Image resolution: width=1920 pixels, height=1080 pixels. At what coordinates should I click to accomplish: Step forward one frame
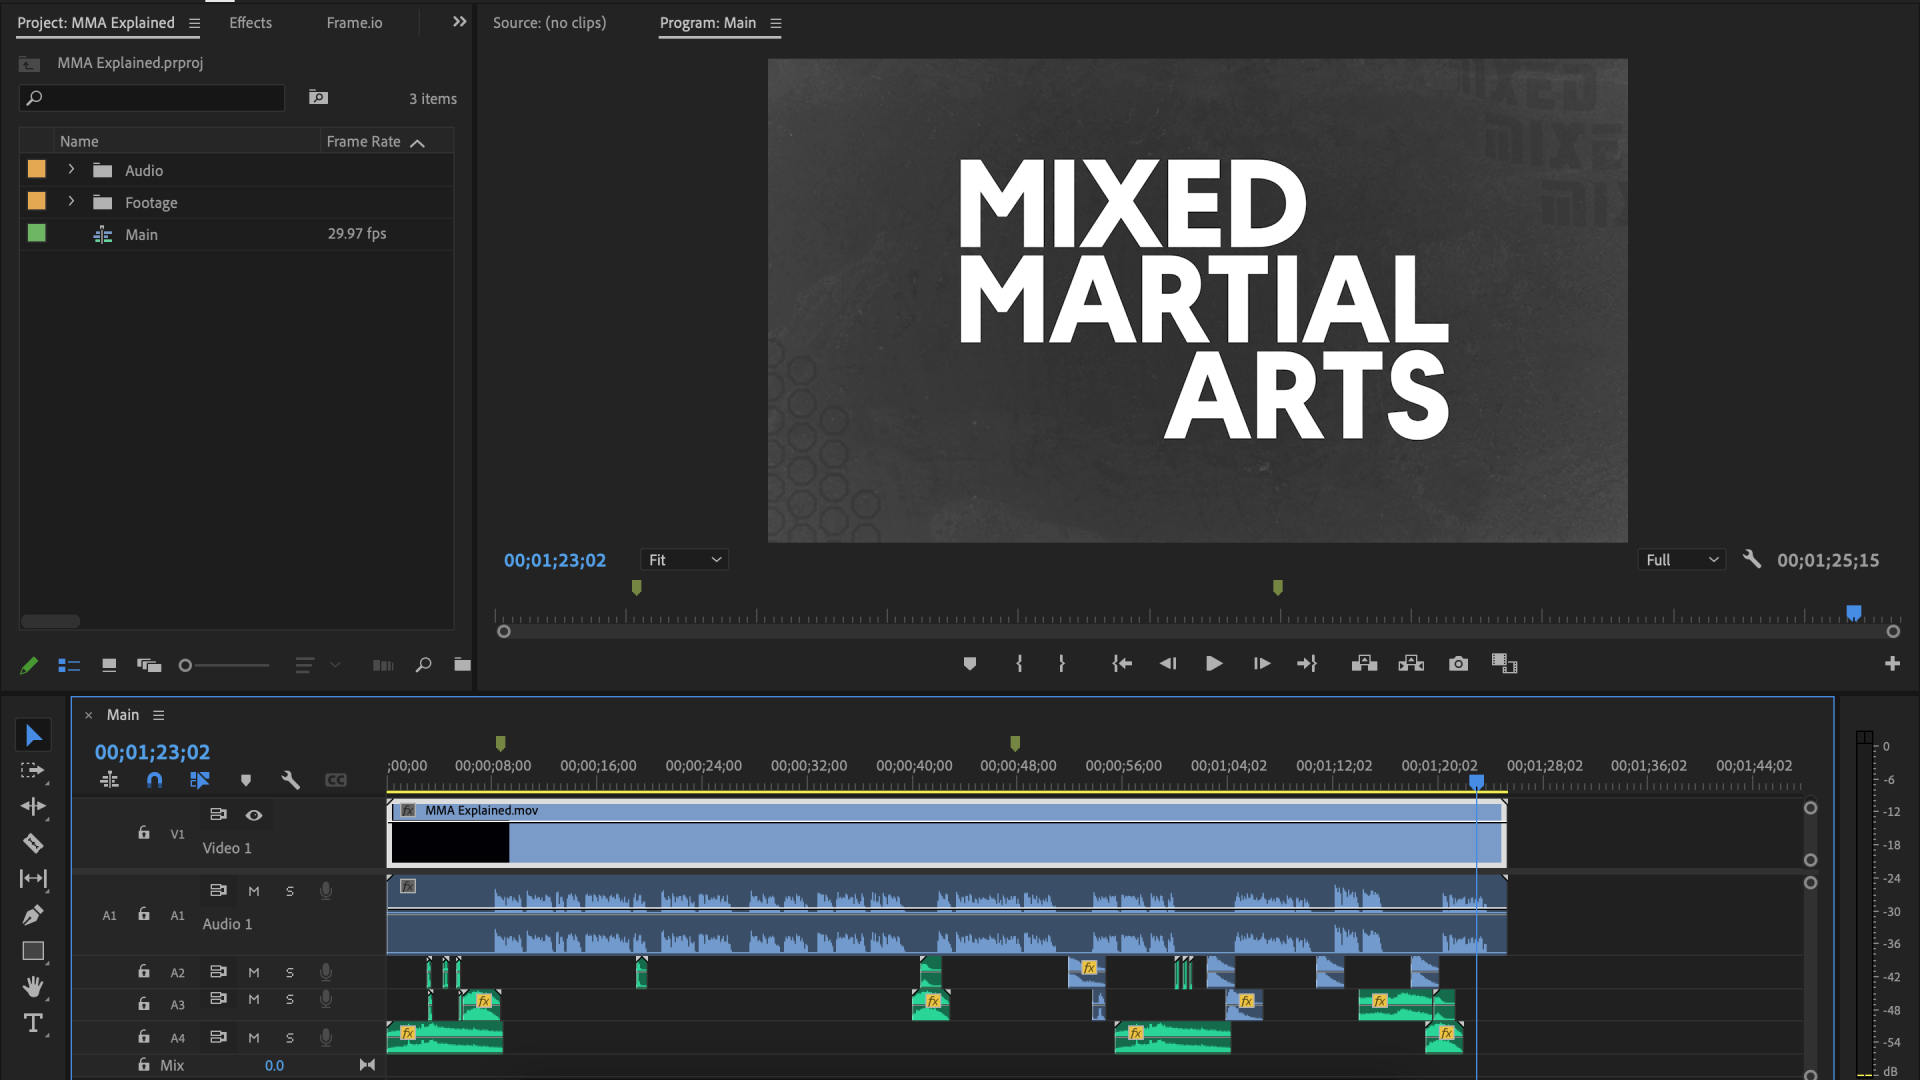[x=1262, y=663]
